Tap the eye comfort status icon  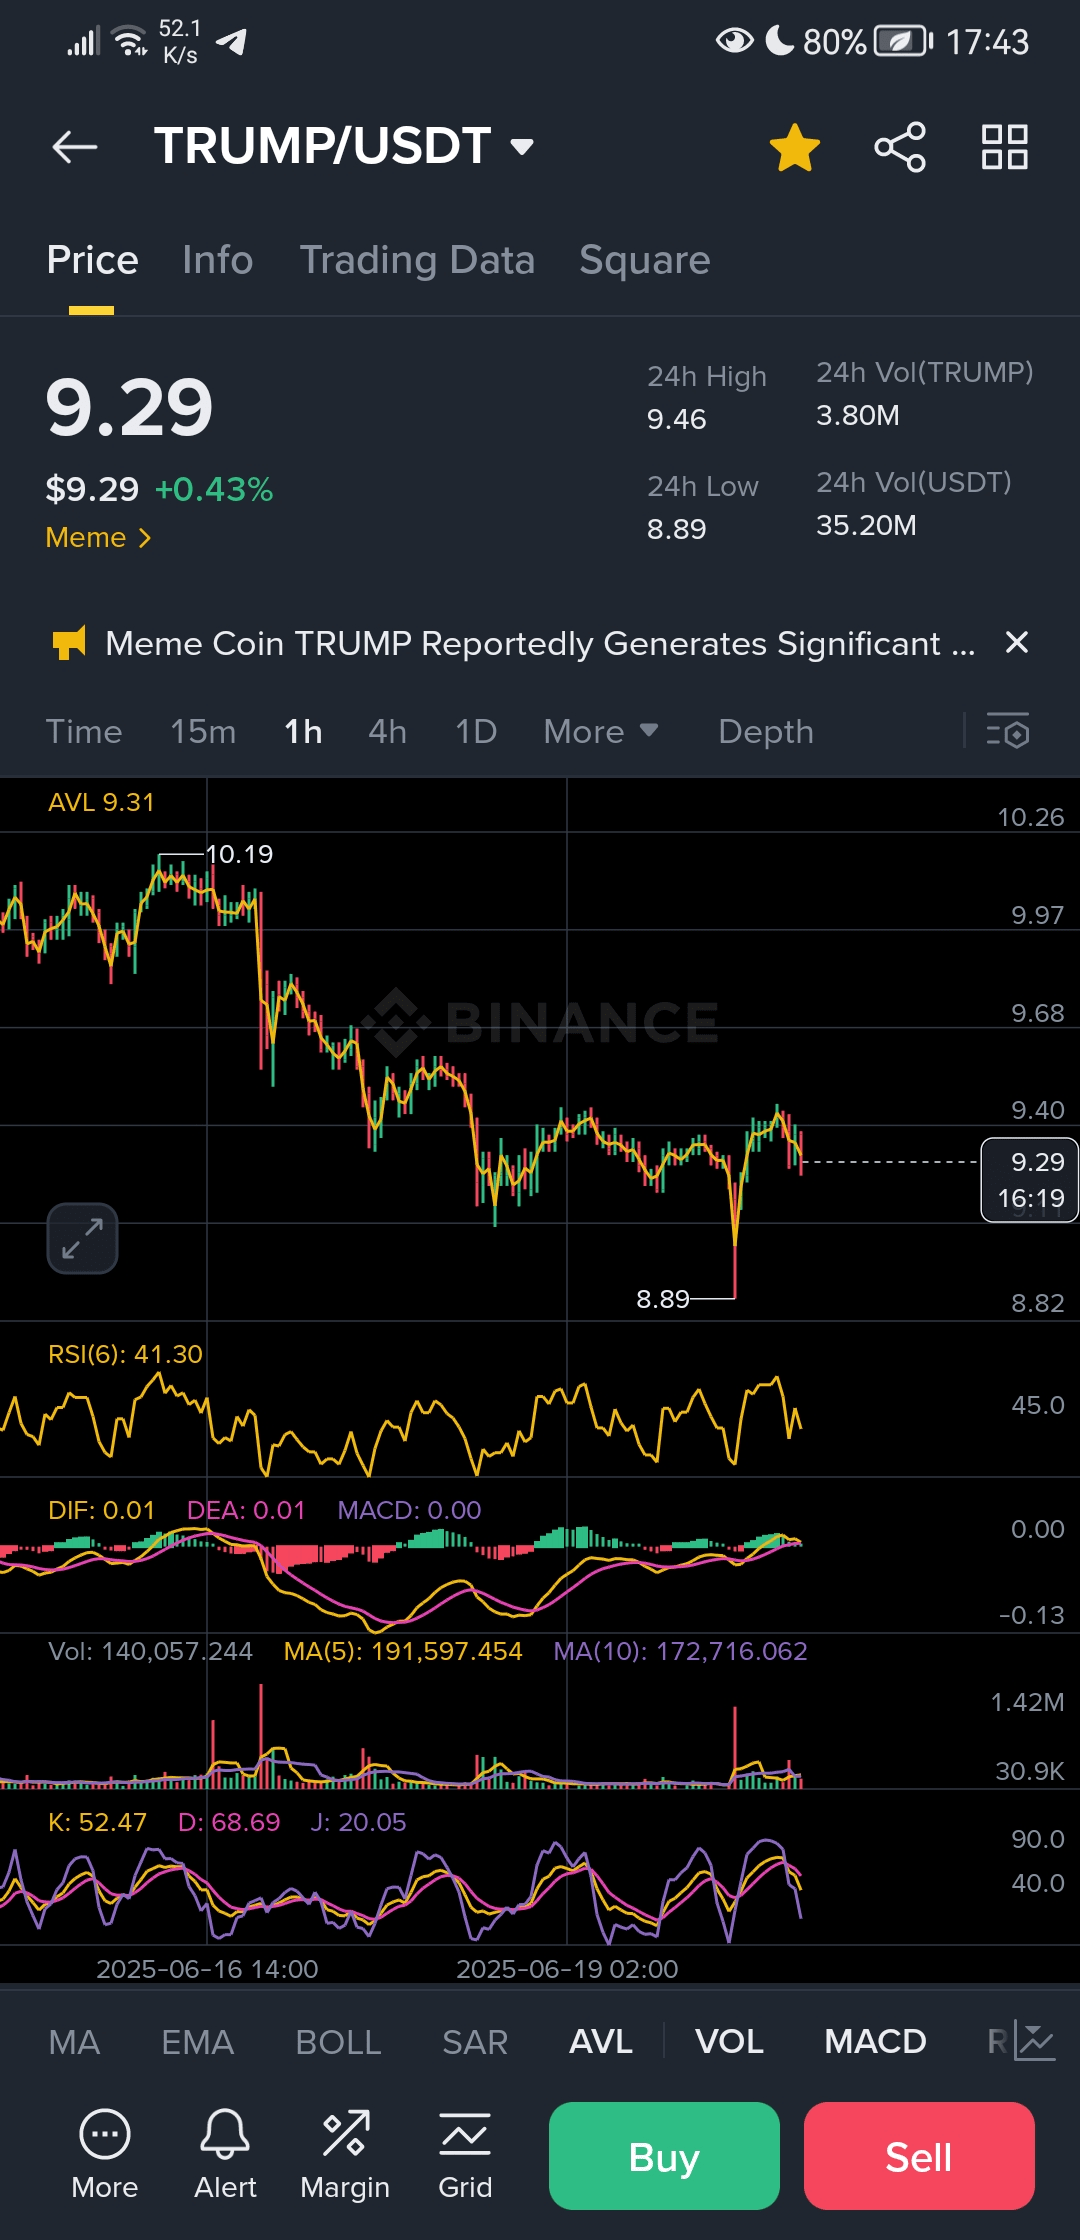click(734, 41)
